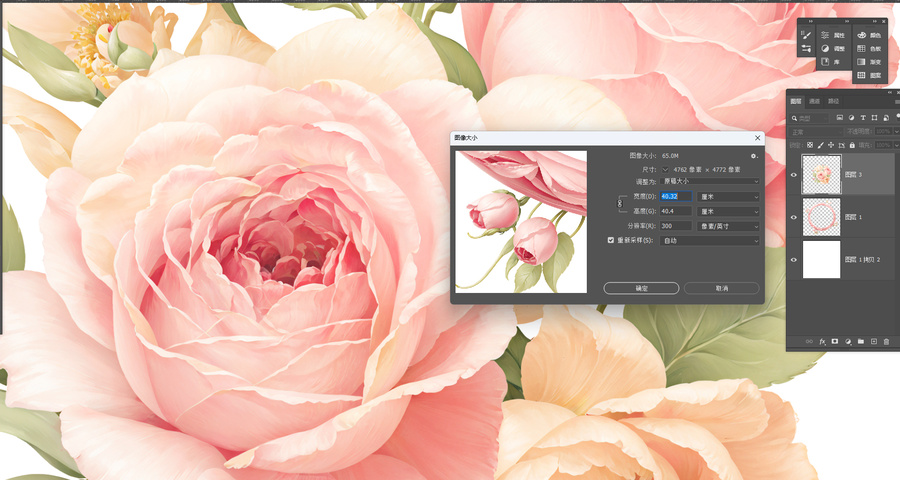900x480 pixels.
Task: Hide layer 图层 1
Action: tap(794, 217)
